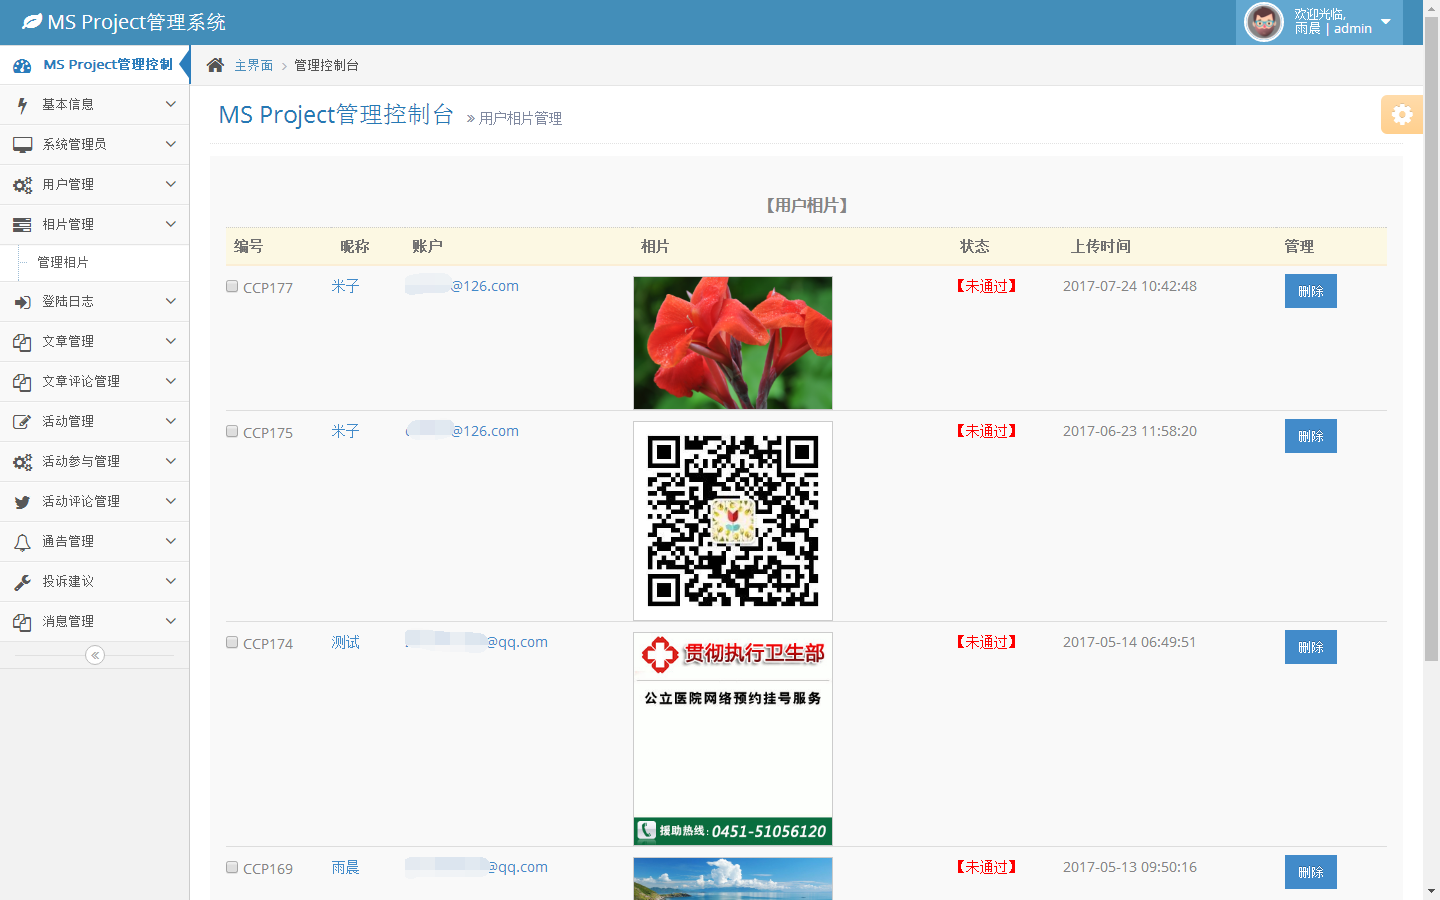The width and height of the screenshot is (1440, 900).
Task: Select the CCP175 row checkbox
Action: [232, 432]
